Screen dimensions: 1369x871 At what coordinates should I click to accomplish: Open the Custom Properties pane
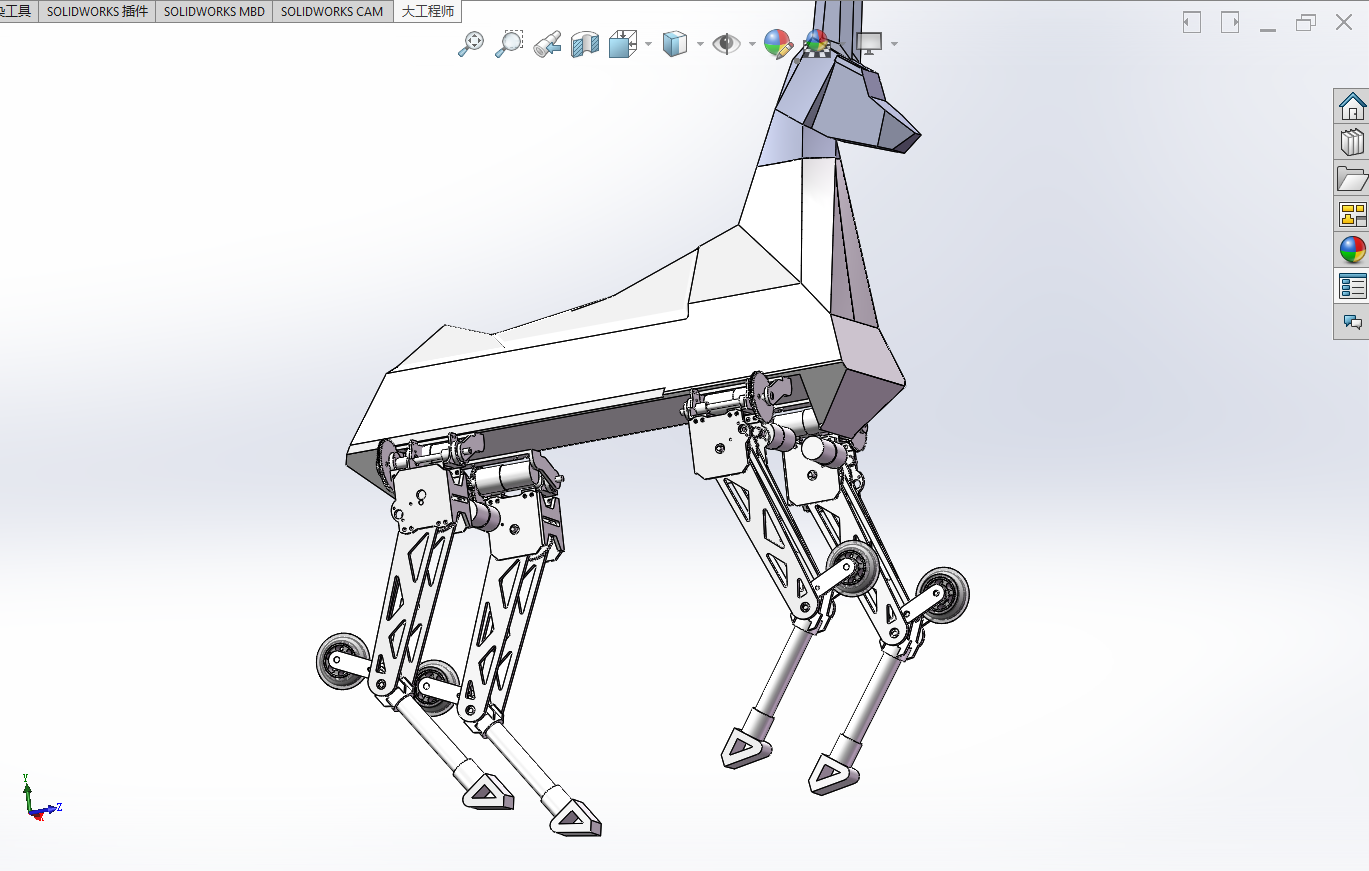(x=1352, y=286)
